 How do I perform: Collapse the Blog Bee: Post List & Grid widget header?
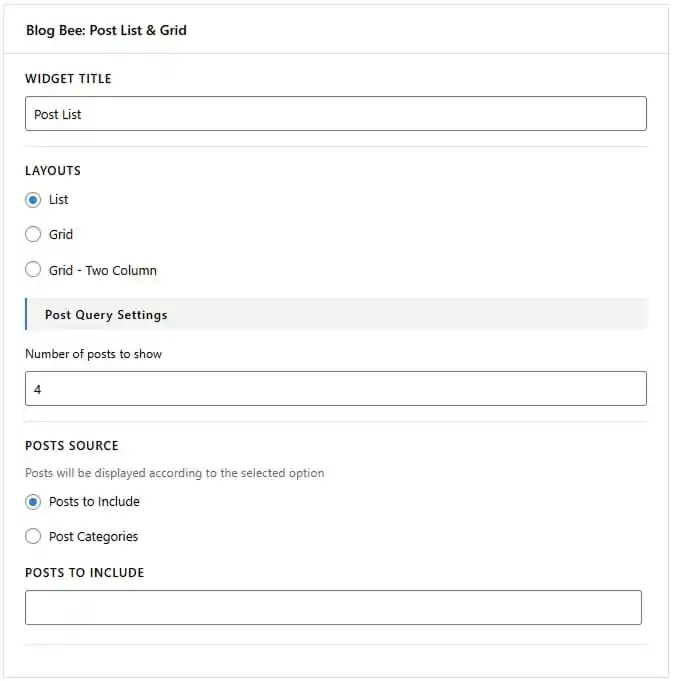(336, 30)
